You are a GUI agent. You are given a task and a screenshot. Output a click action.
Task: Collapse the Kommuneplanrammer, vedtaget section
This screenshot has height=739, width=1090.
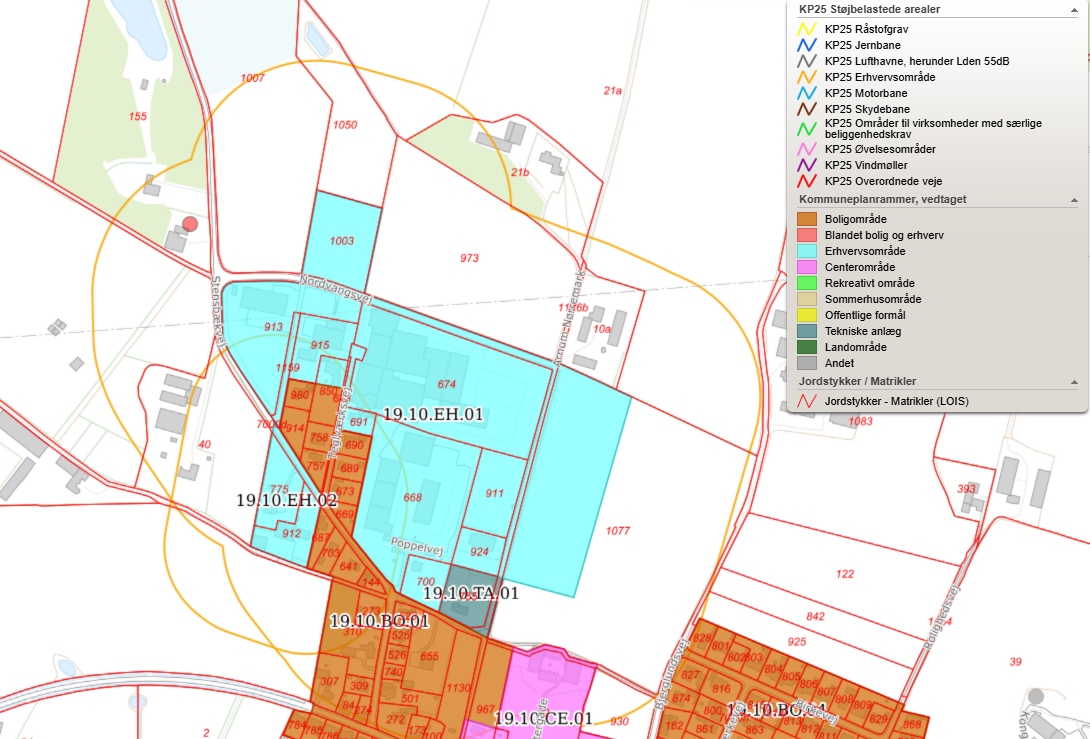pyautogui.click(x=1074, y=200)
